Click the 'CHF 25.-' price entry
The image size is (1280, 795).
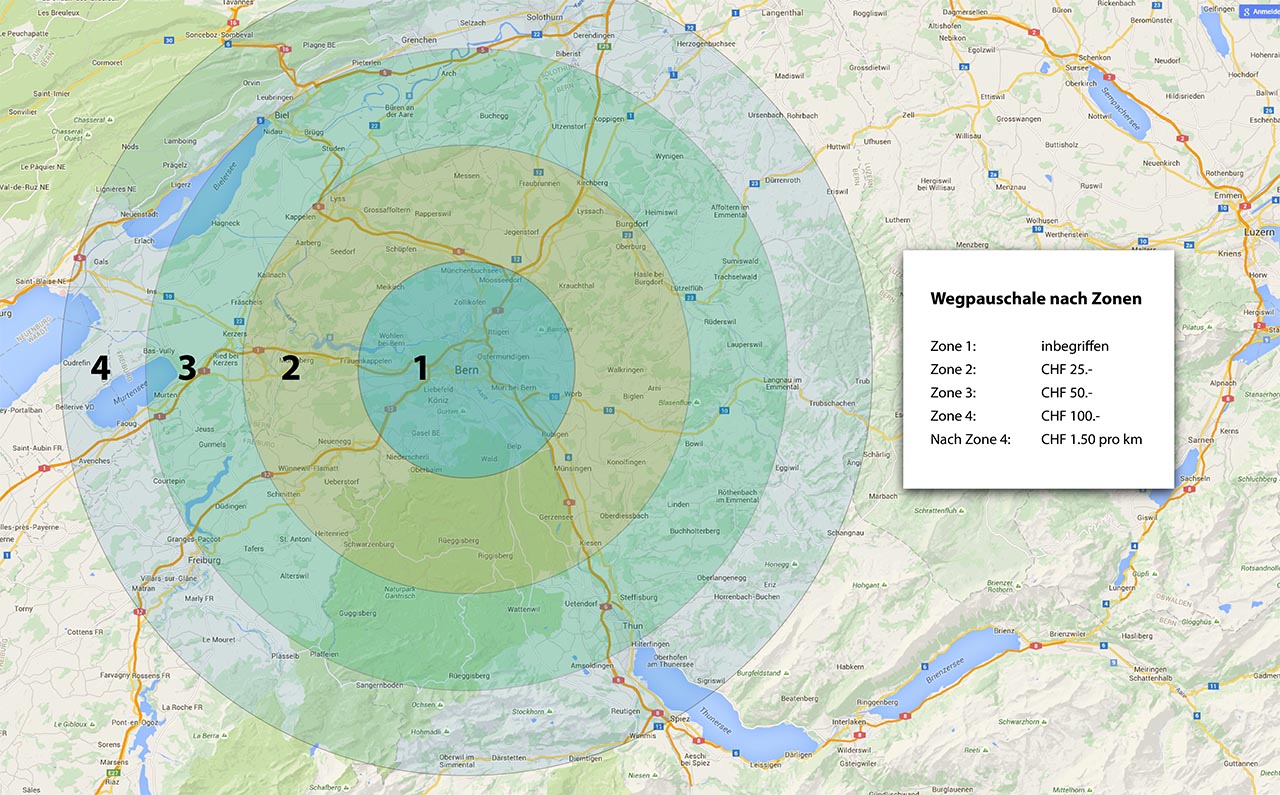pos(1067,369)
